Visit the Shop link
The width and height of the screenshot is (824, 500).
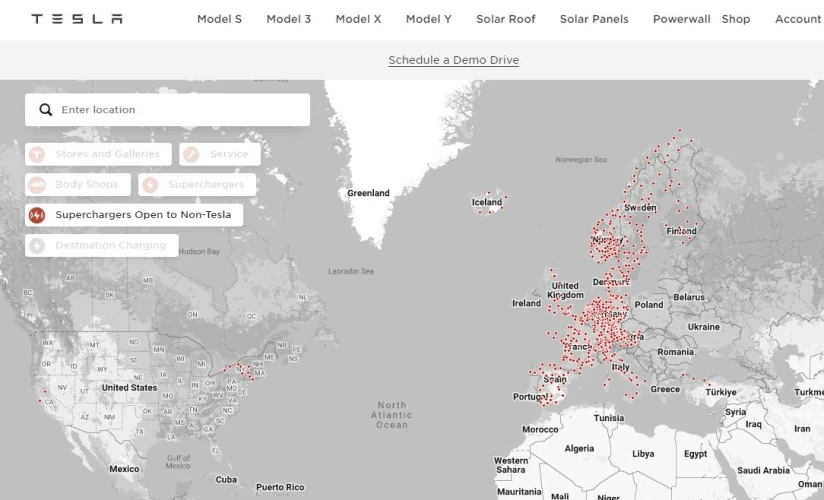pyautogui.click(x=736, y=19)
